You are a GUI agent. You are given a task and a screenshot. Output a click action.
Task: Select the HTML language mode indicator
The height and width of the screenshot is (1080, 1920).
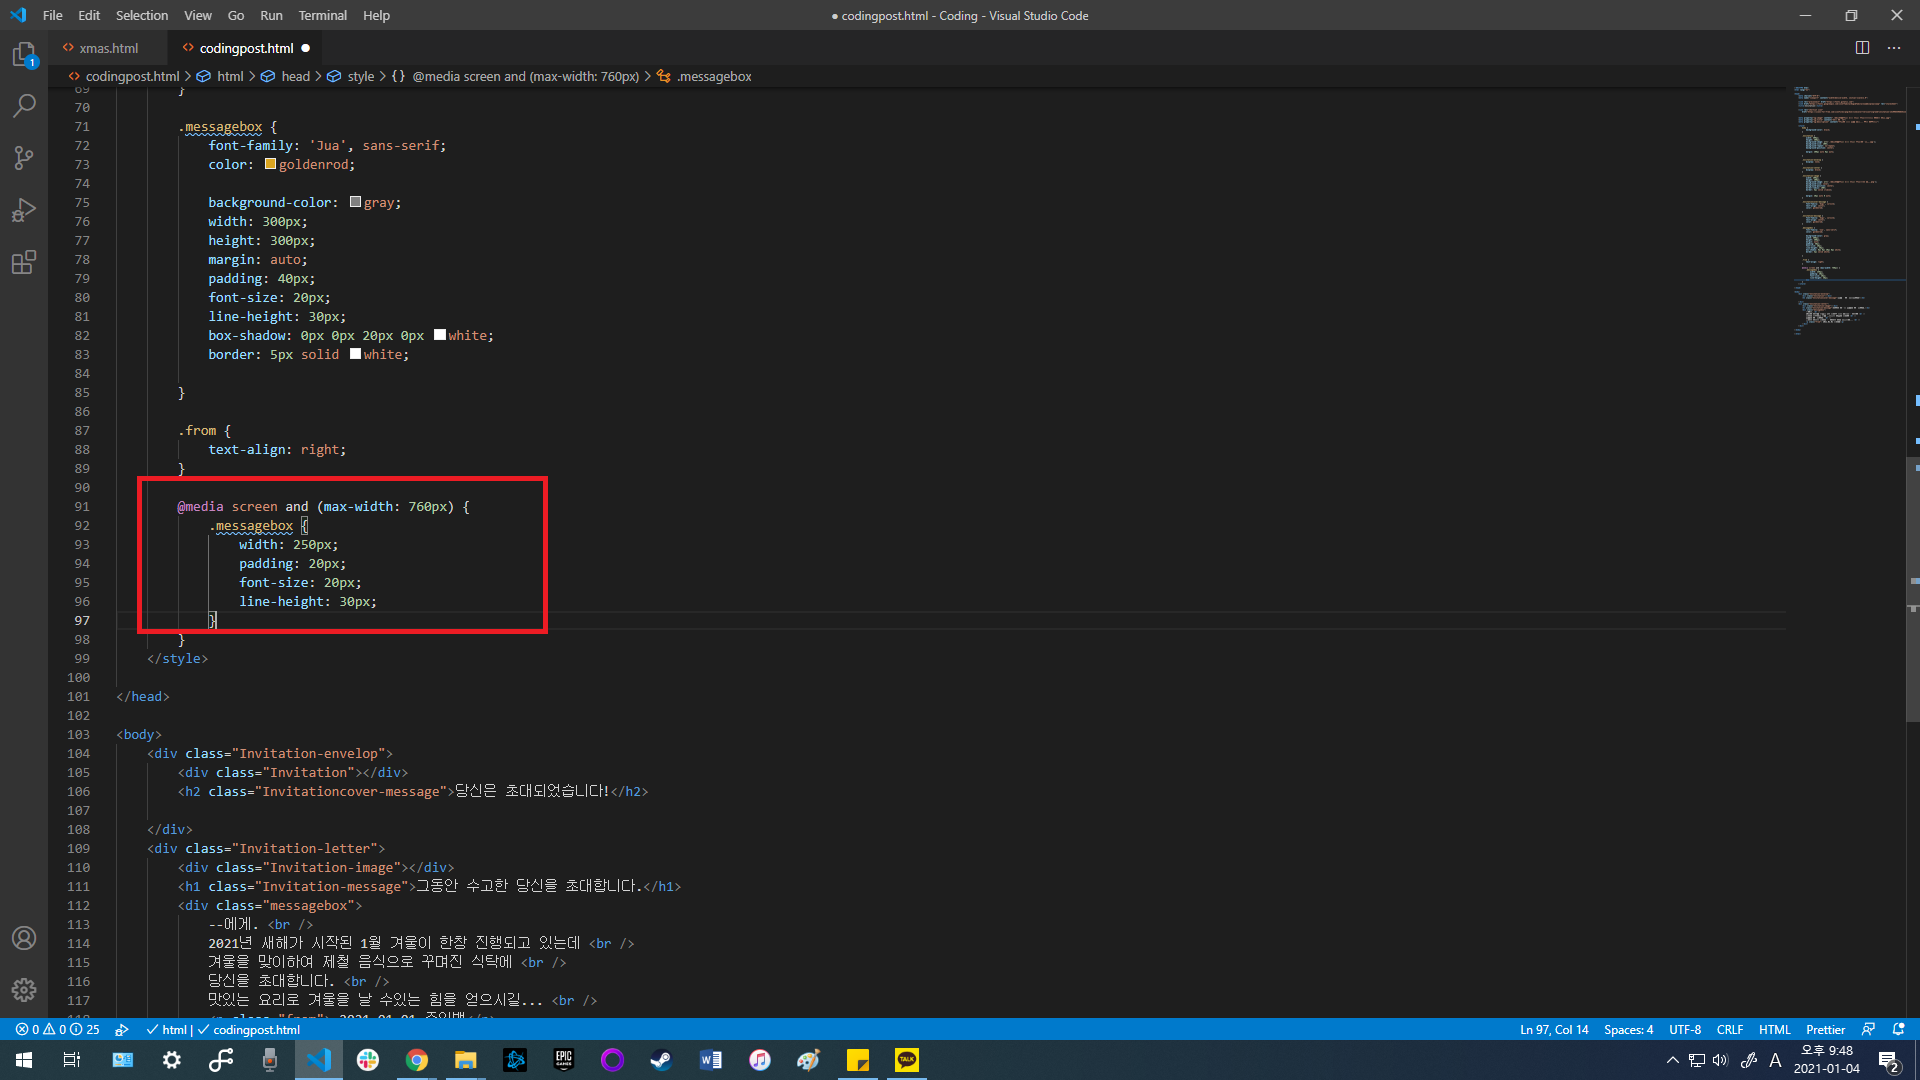click(x=1774, y=1029)
